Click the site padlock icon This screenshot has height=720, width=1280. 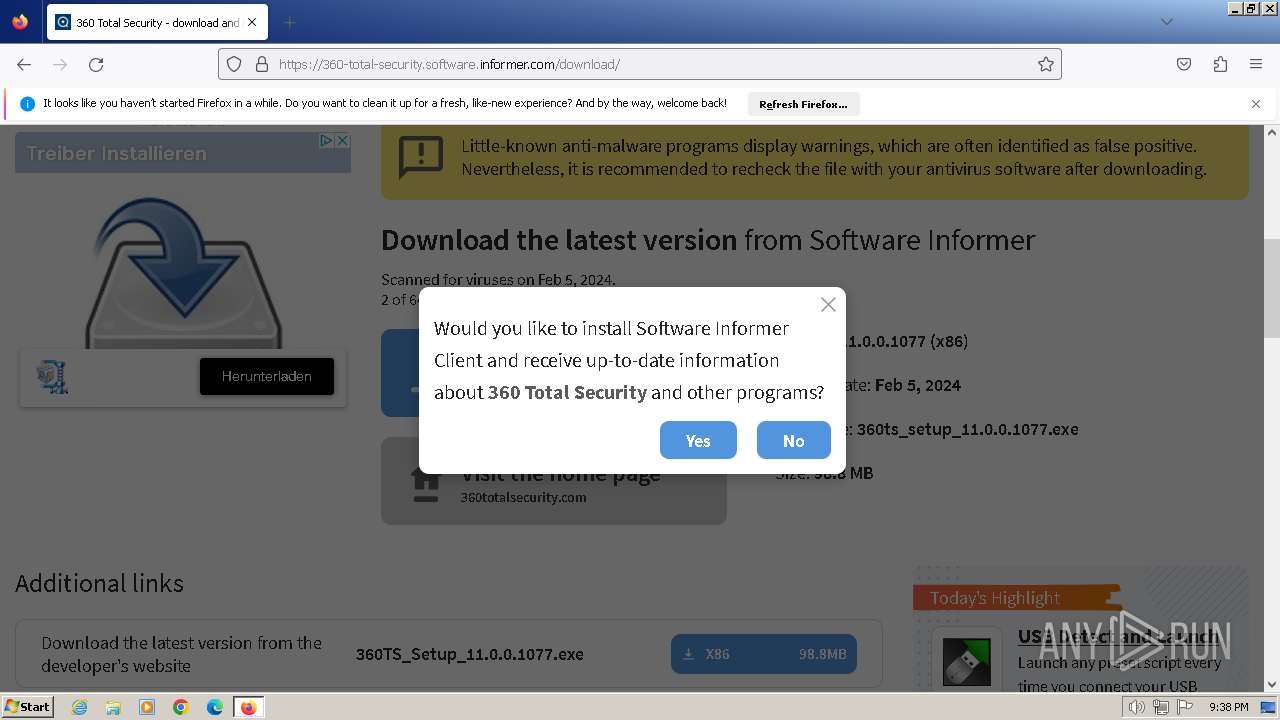point(262,64)
